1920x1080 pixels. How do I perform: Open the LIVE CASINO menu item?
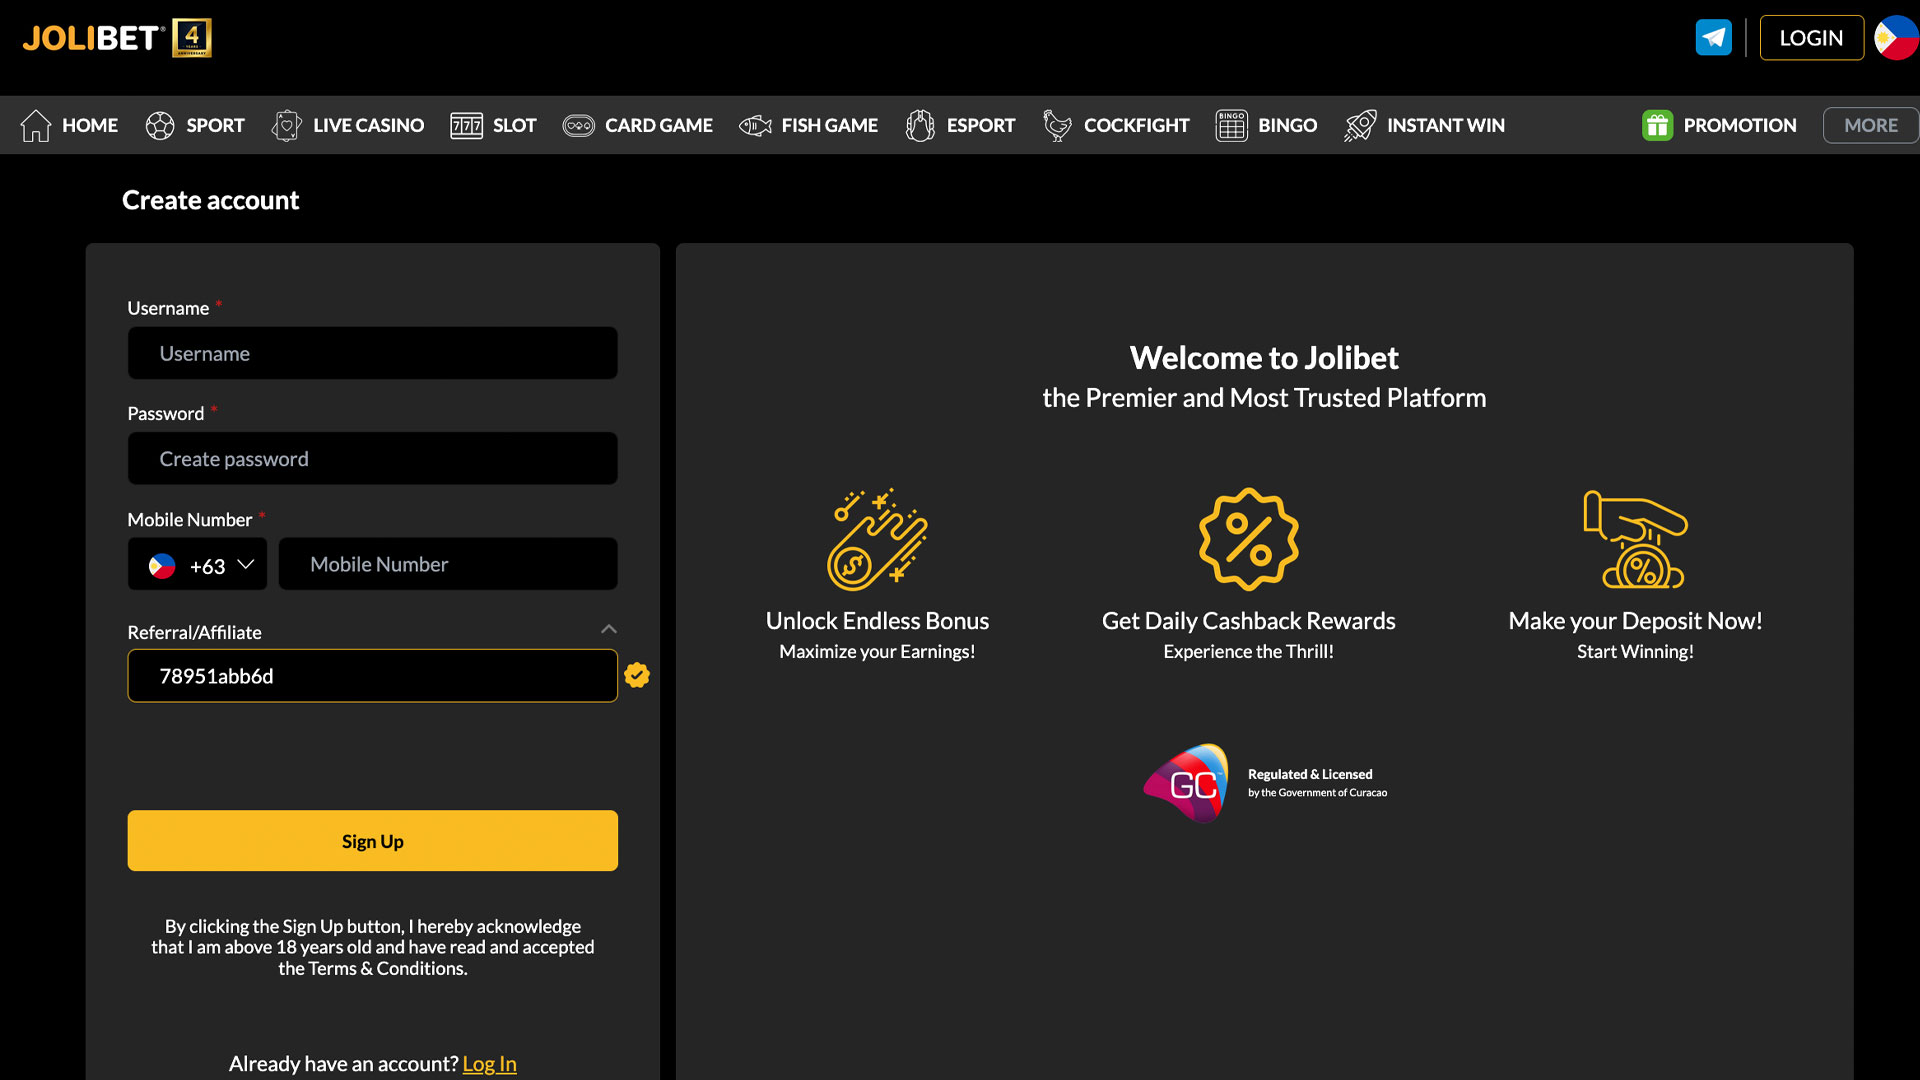coord(368,125)
